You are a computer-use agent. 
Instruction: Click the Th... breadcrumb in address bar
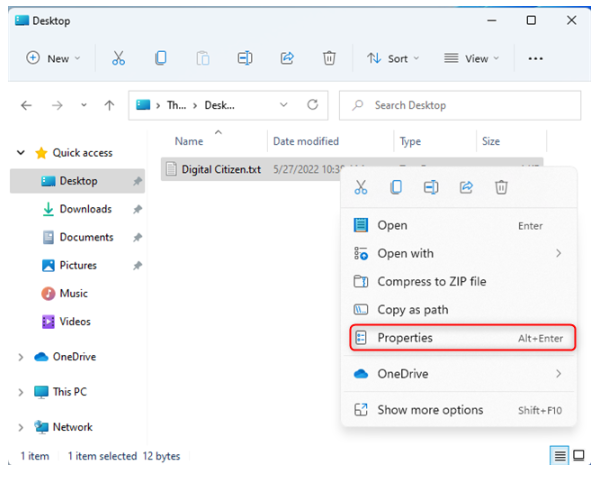176,105
